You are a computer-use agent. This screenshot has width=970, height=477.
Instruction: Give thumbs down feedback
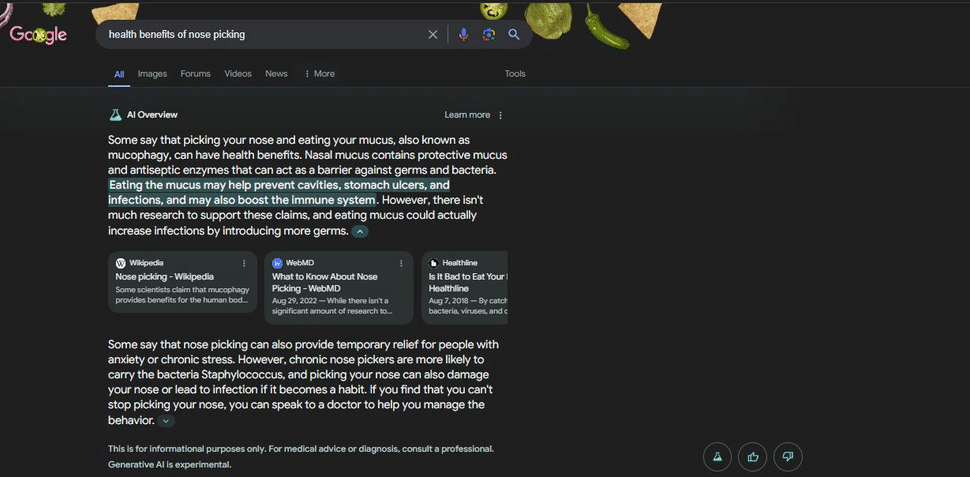pos(788,457)
